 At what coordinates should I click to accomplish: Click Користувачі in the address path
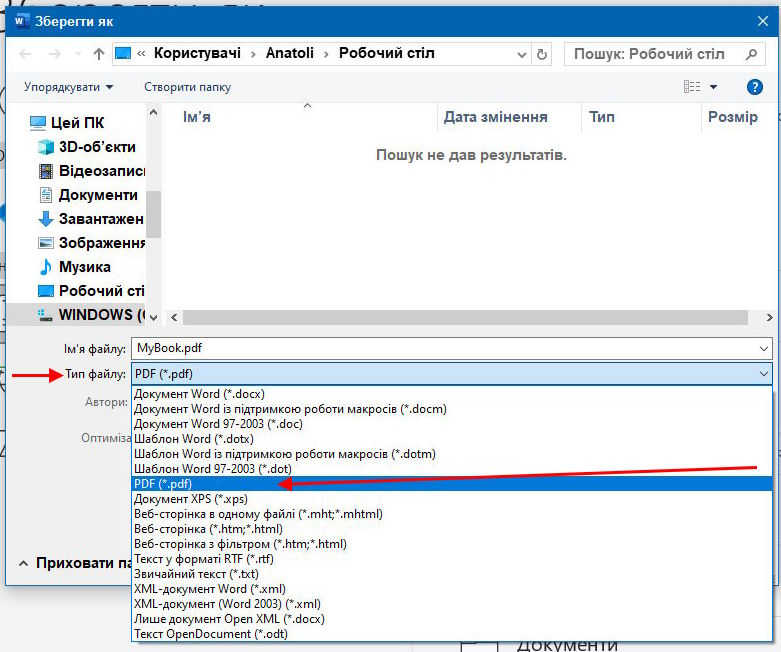click(197, 53)
